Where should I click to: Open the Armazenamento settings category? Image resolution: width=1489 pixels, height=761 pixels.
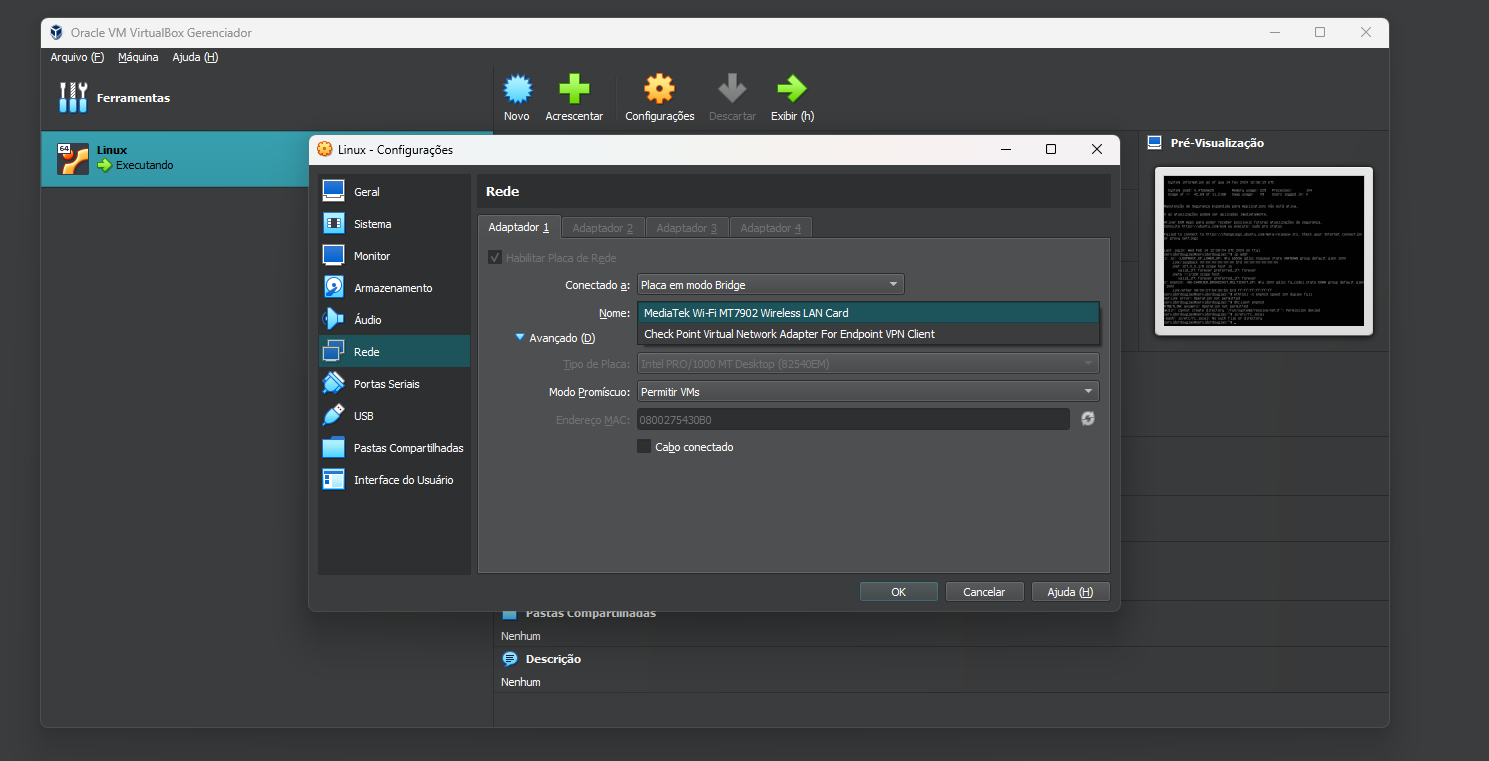click(394, 288)
